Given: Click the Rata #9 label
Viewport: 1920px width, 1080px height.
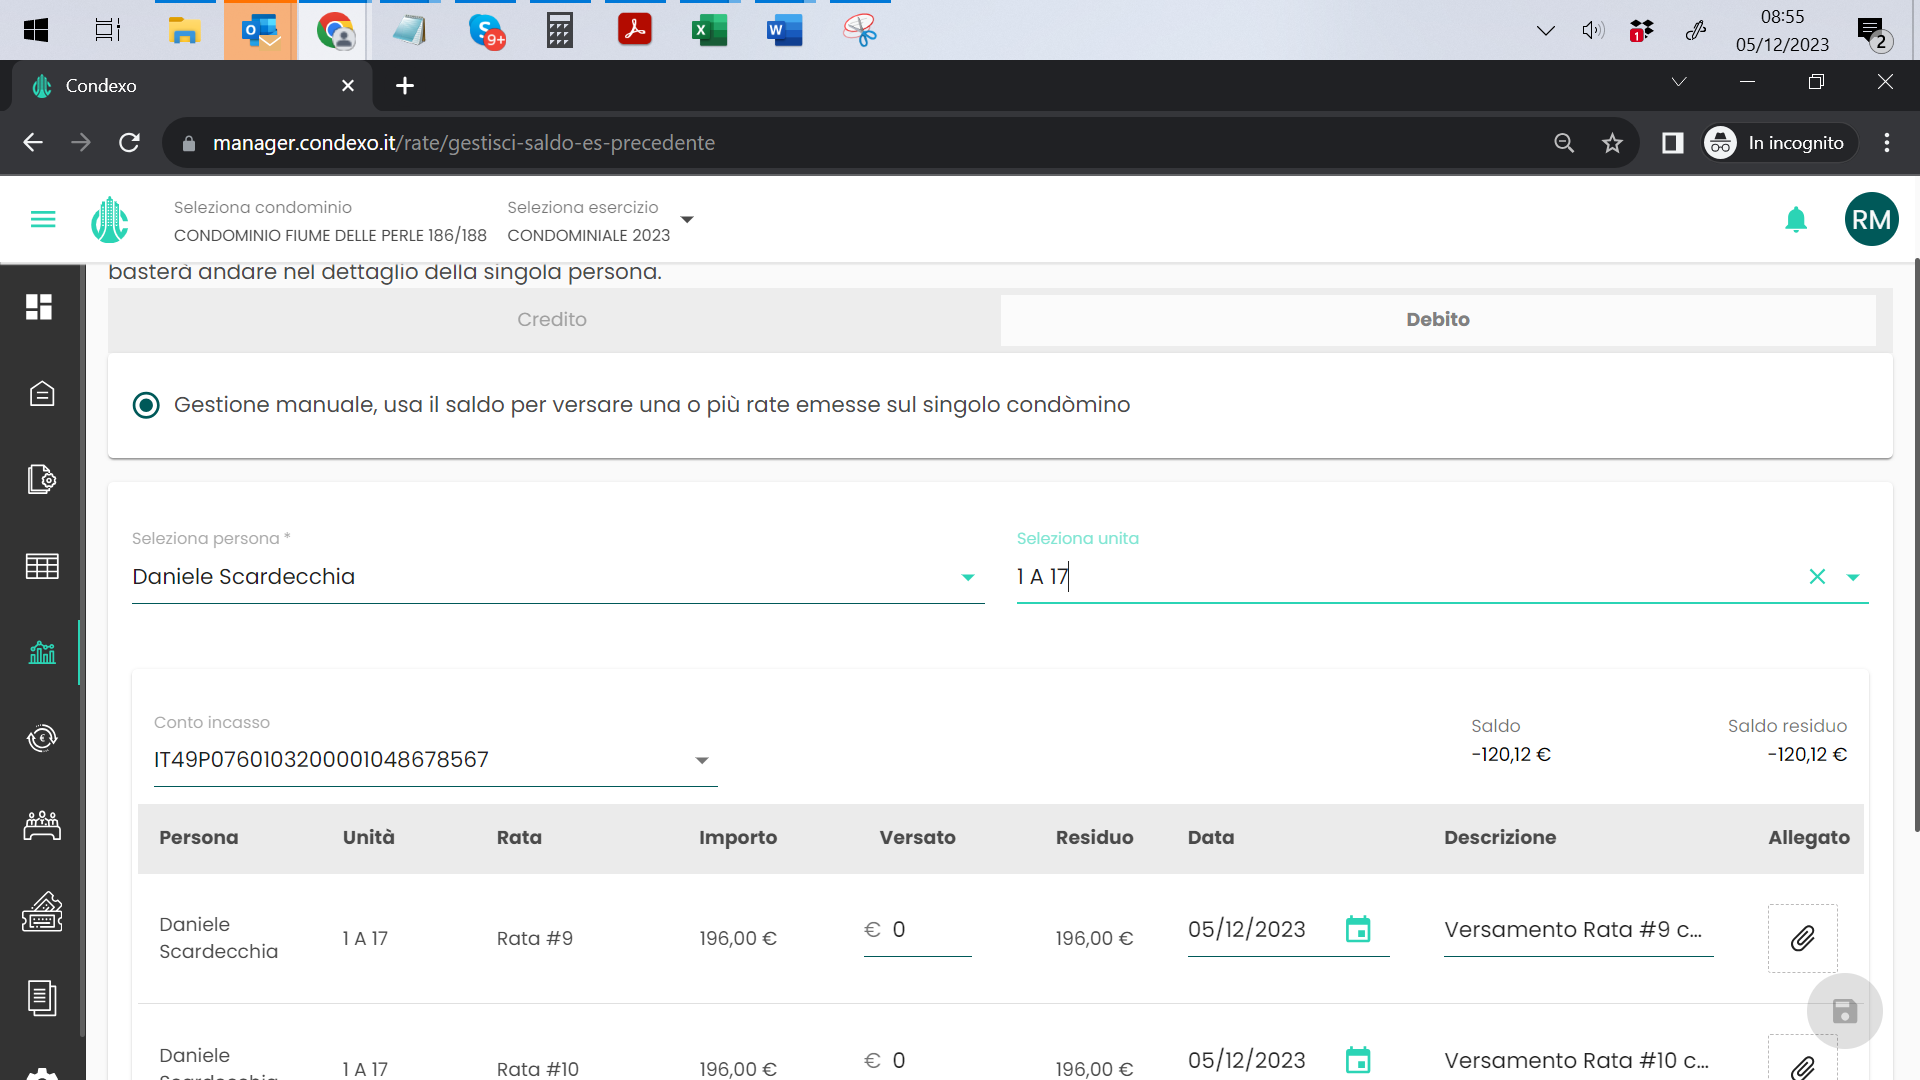Looking at the screenshot, I should point(534,939).
